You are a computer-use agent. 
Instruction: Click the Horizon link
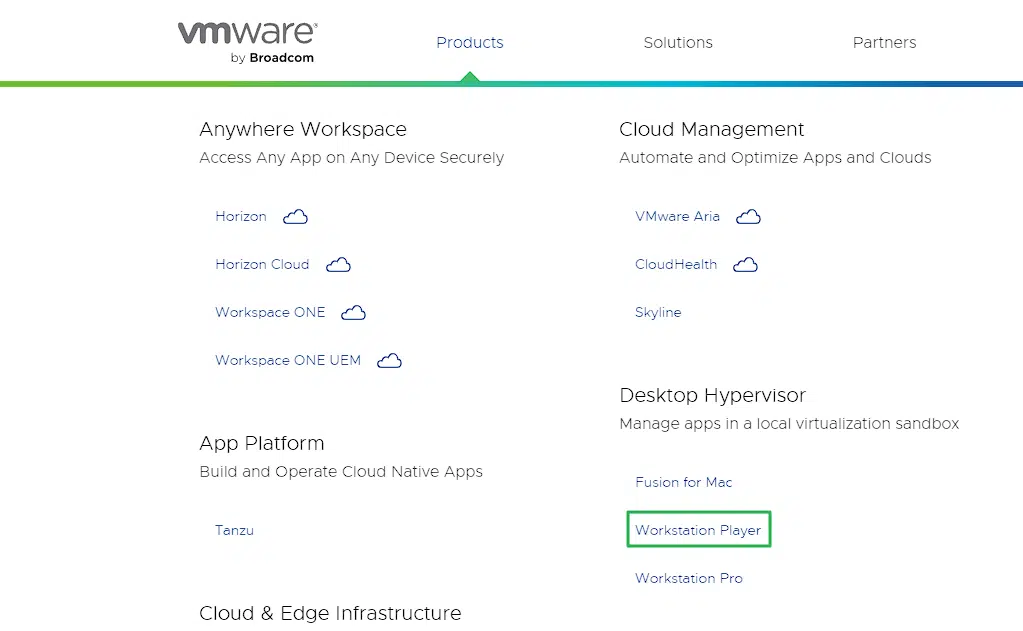(x=240, y=216)
